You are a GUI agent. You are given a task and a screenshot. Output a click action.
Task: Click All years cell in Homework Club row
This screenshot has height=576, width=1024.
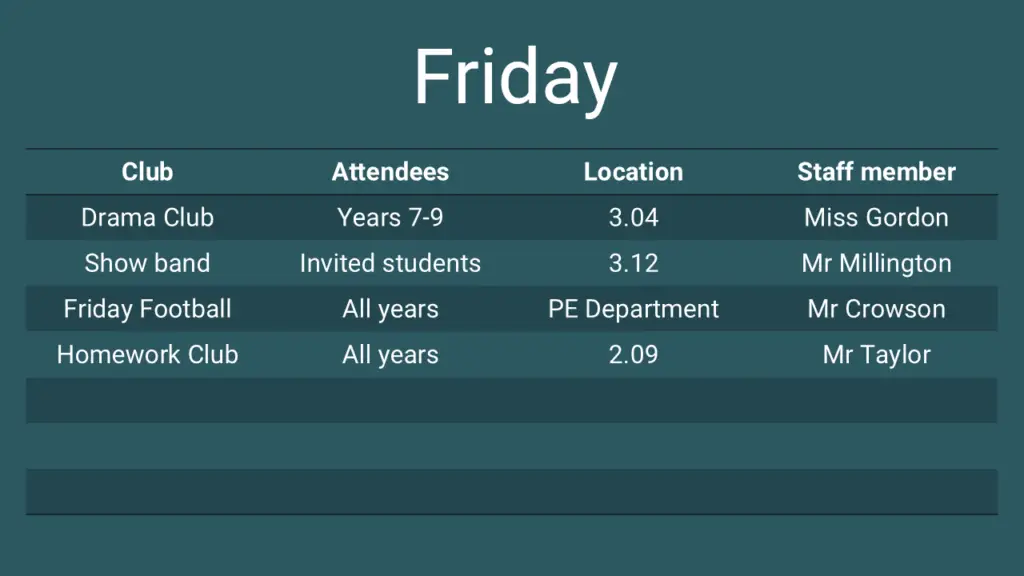(391, 355)
